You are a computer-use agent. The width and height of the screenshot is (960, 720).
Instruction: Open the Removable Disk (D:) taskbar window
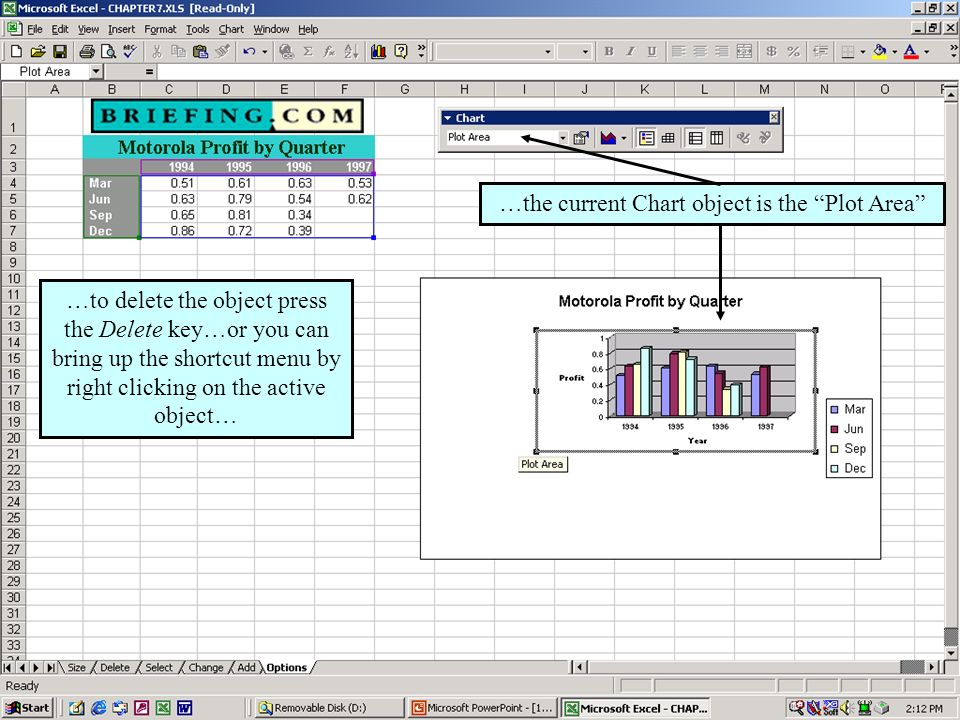(328, 708)
